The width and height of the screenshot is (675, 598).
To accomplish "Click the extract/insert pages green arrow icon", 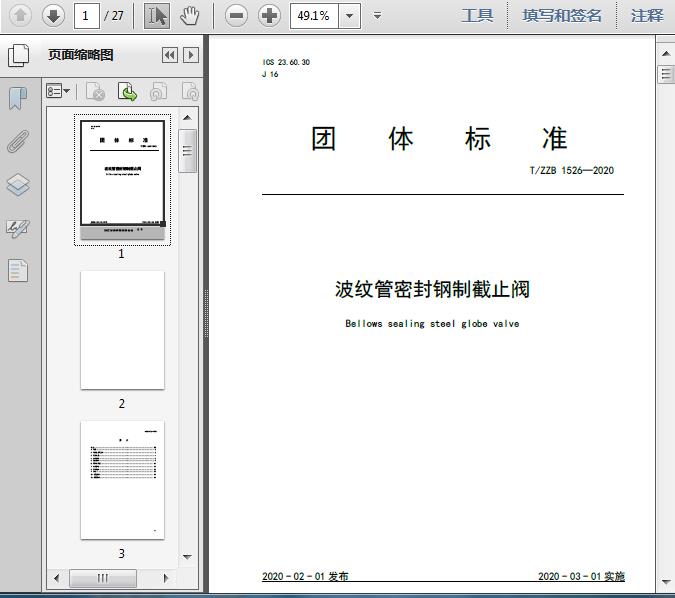I will 127,91.
